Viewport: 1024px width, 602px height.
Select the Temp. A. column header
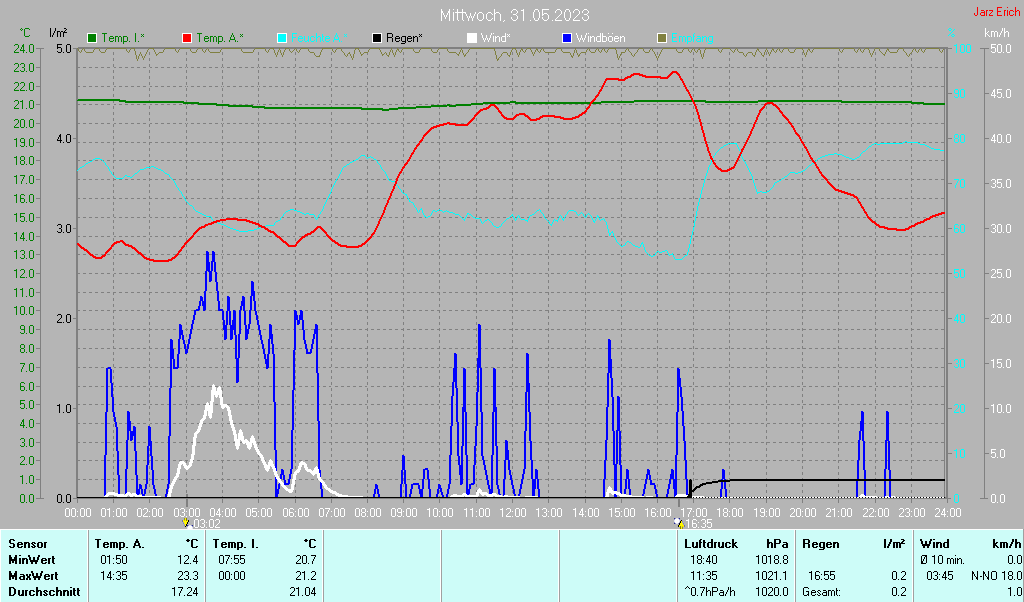[x=119, y=544]
